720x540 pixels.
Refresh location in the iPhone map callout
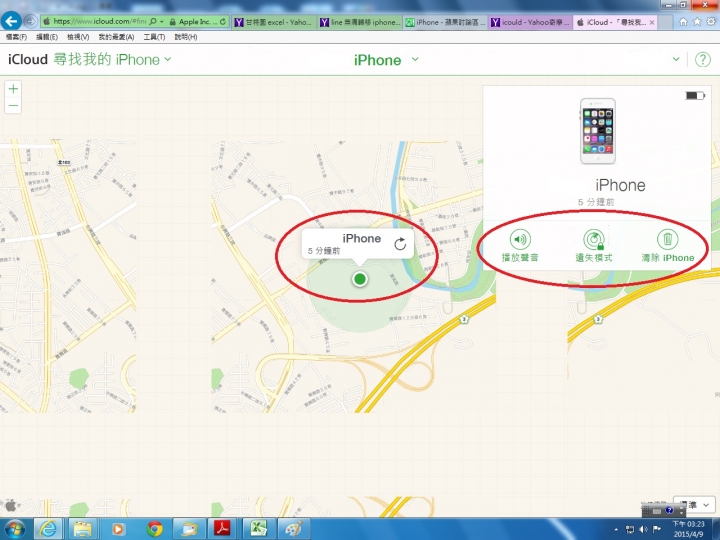(x=400, y=244)
